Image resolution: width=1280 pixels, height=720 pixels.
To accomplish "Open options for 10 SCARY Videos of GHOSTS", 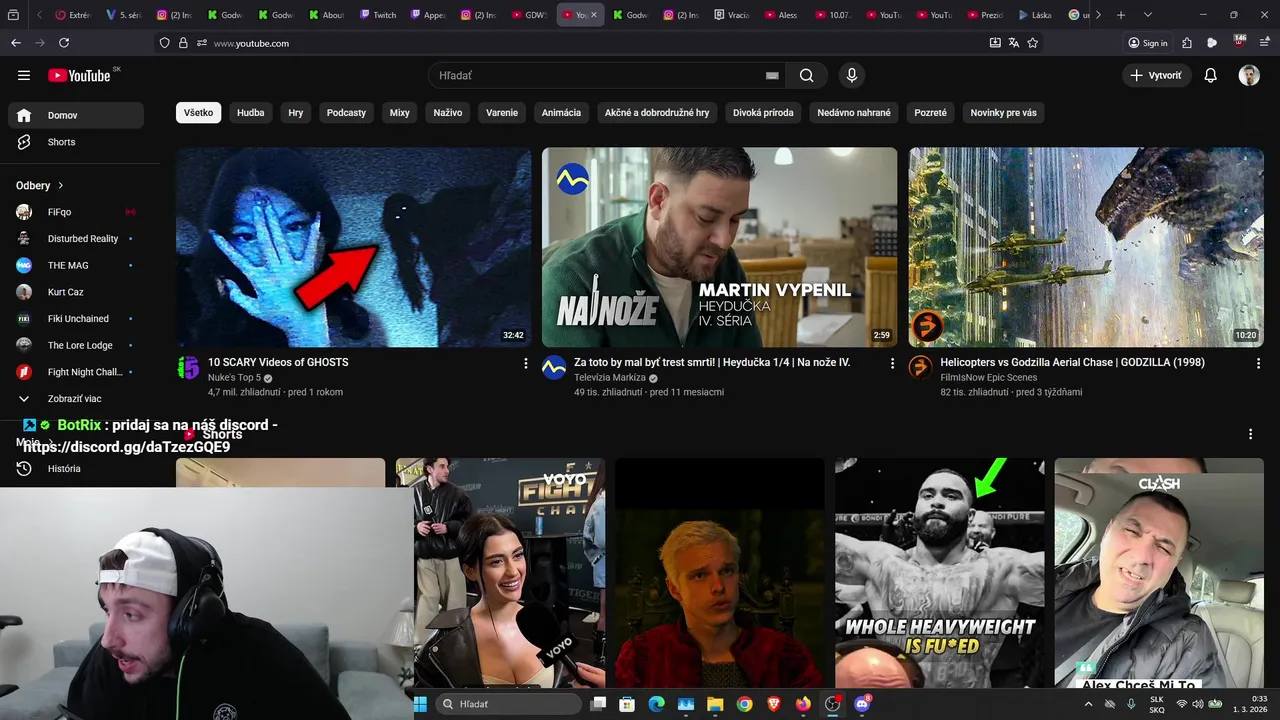I will [x=526, y=364].
